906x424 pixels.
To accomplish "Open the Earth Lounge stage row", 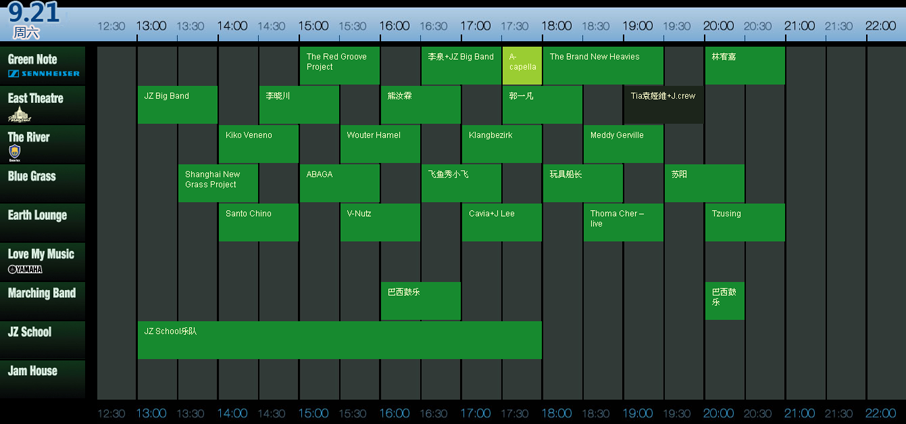I will (38, 215).
